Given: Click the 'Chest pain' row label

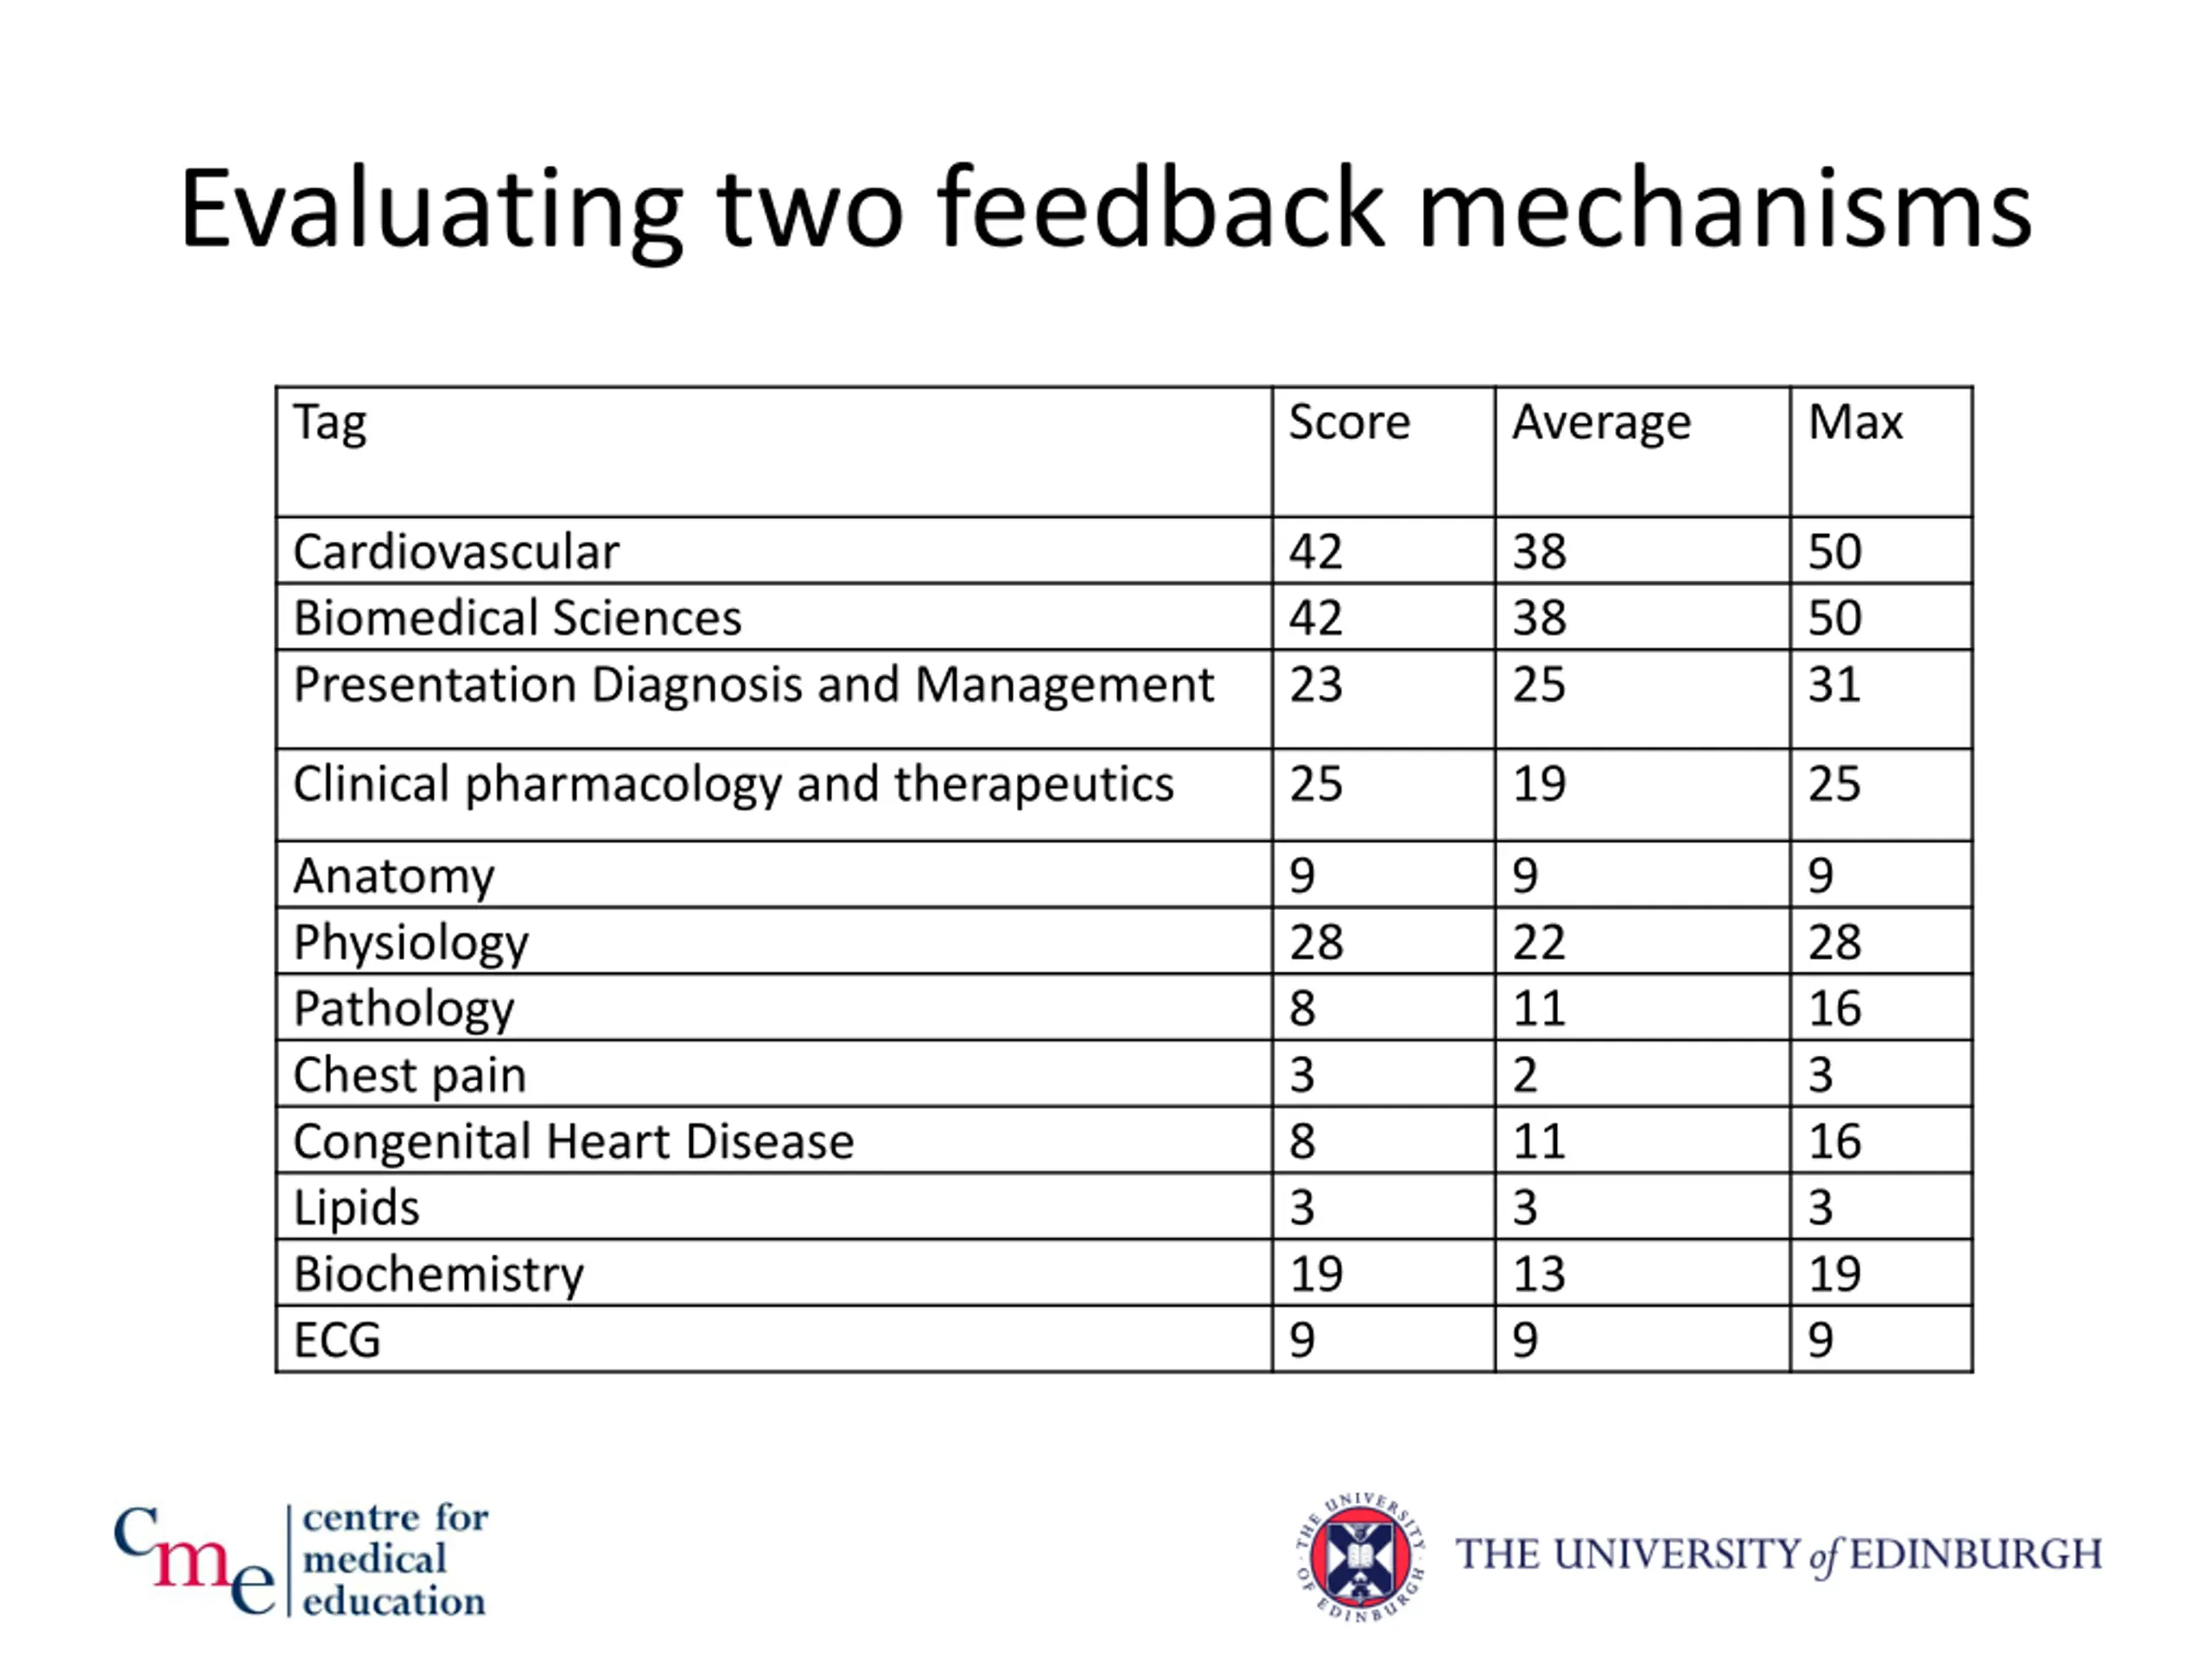Looking at the screenshot, I should [x=409, y=1076].
